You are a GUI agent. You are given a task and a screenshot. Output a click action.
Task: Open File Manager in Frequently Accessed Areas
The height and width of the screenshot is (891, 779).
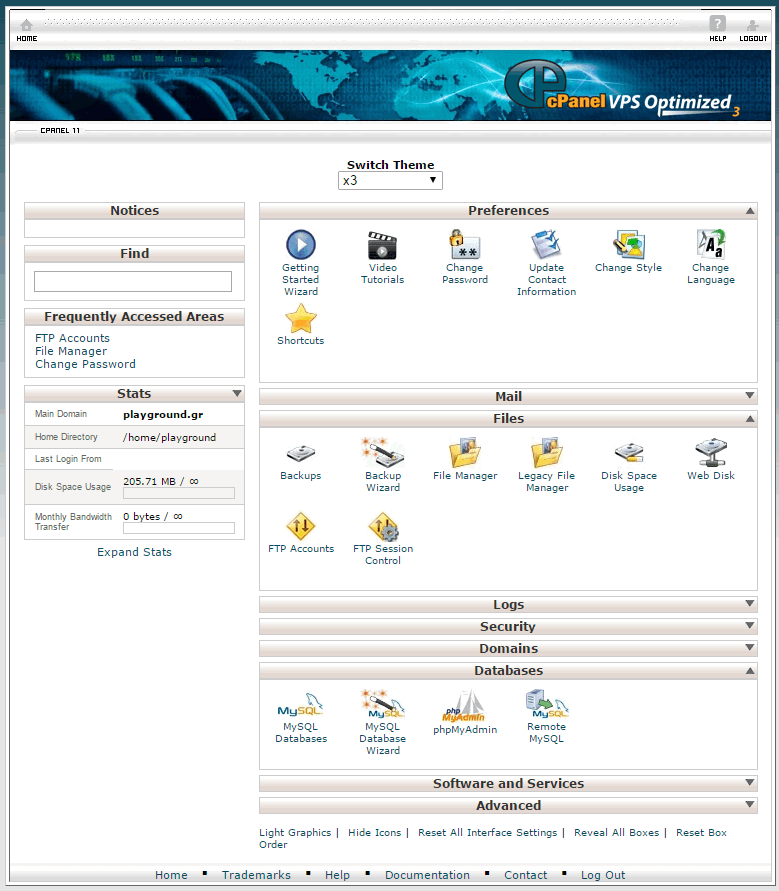[71, 351]
